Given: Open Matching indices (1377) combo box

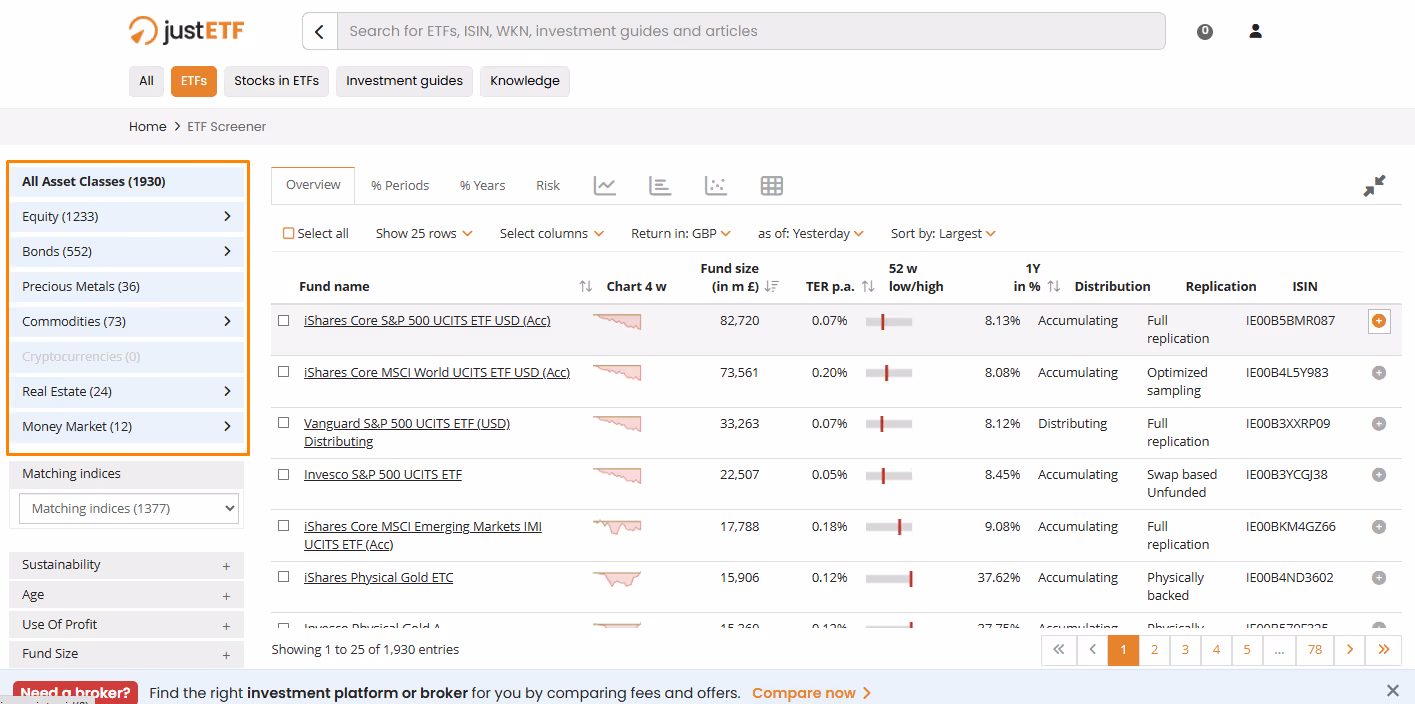Looking at the screenshot, I should (129, 508).
